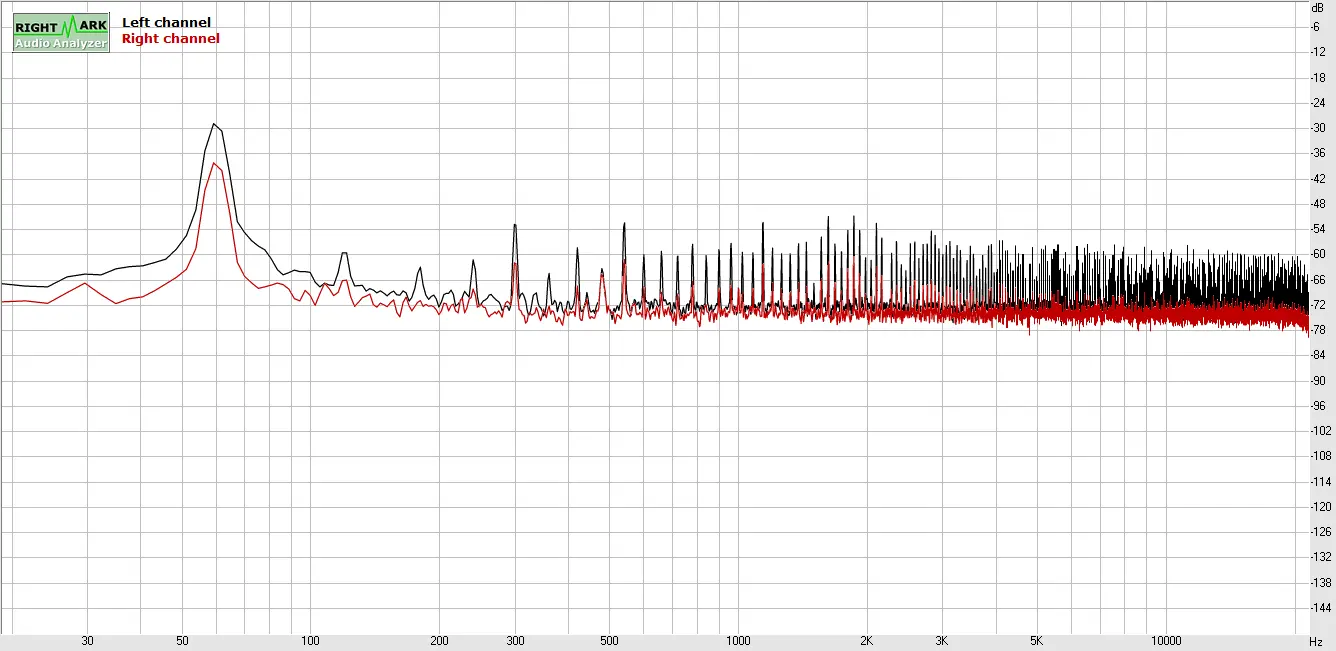
Task: Click the "Hz" axis unit label
Action: [1316, 640]
